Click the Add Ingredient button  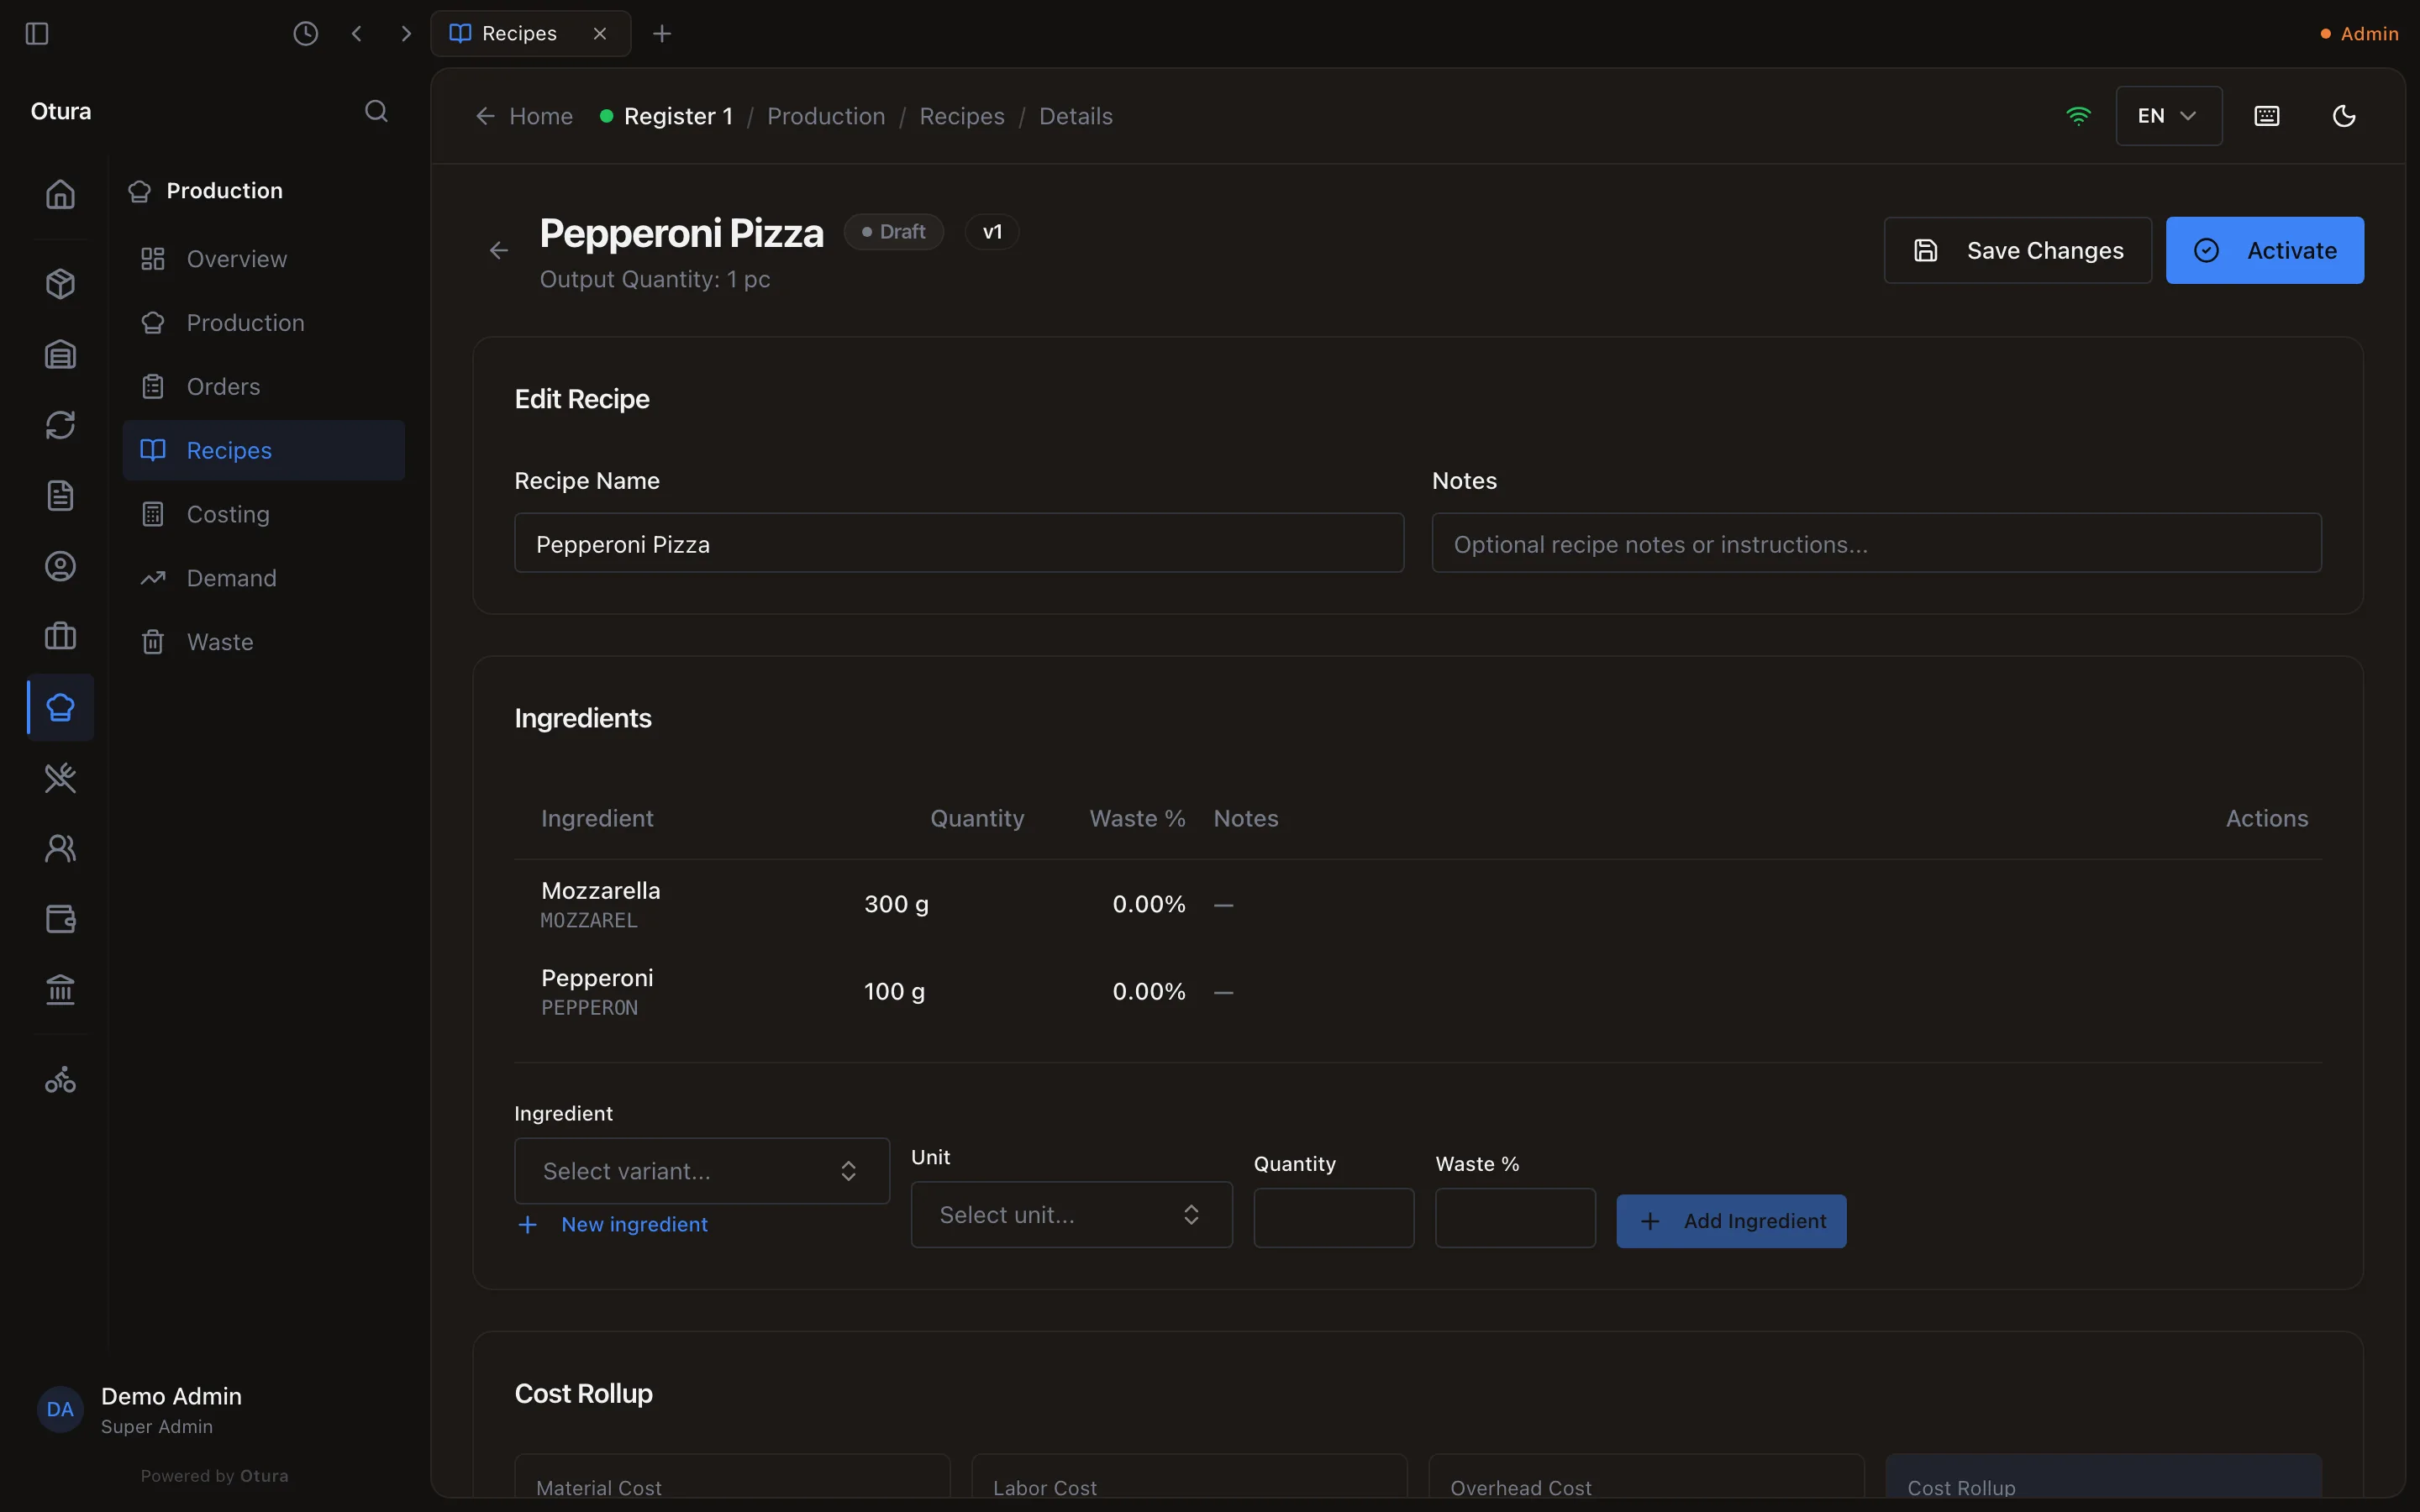1731,1221
